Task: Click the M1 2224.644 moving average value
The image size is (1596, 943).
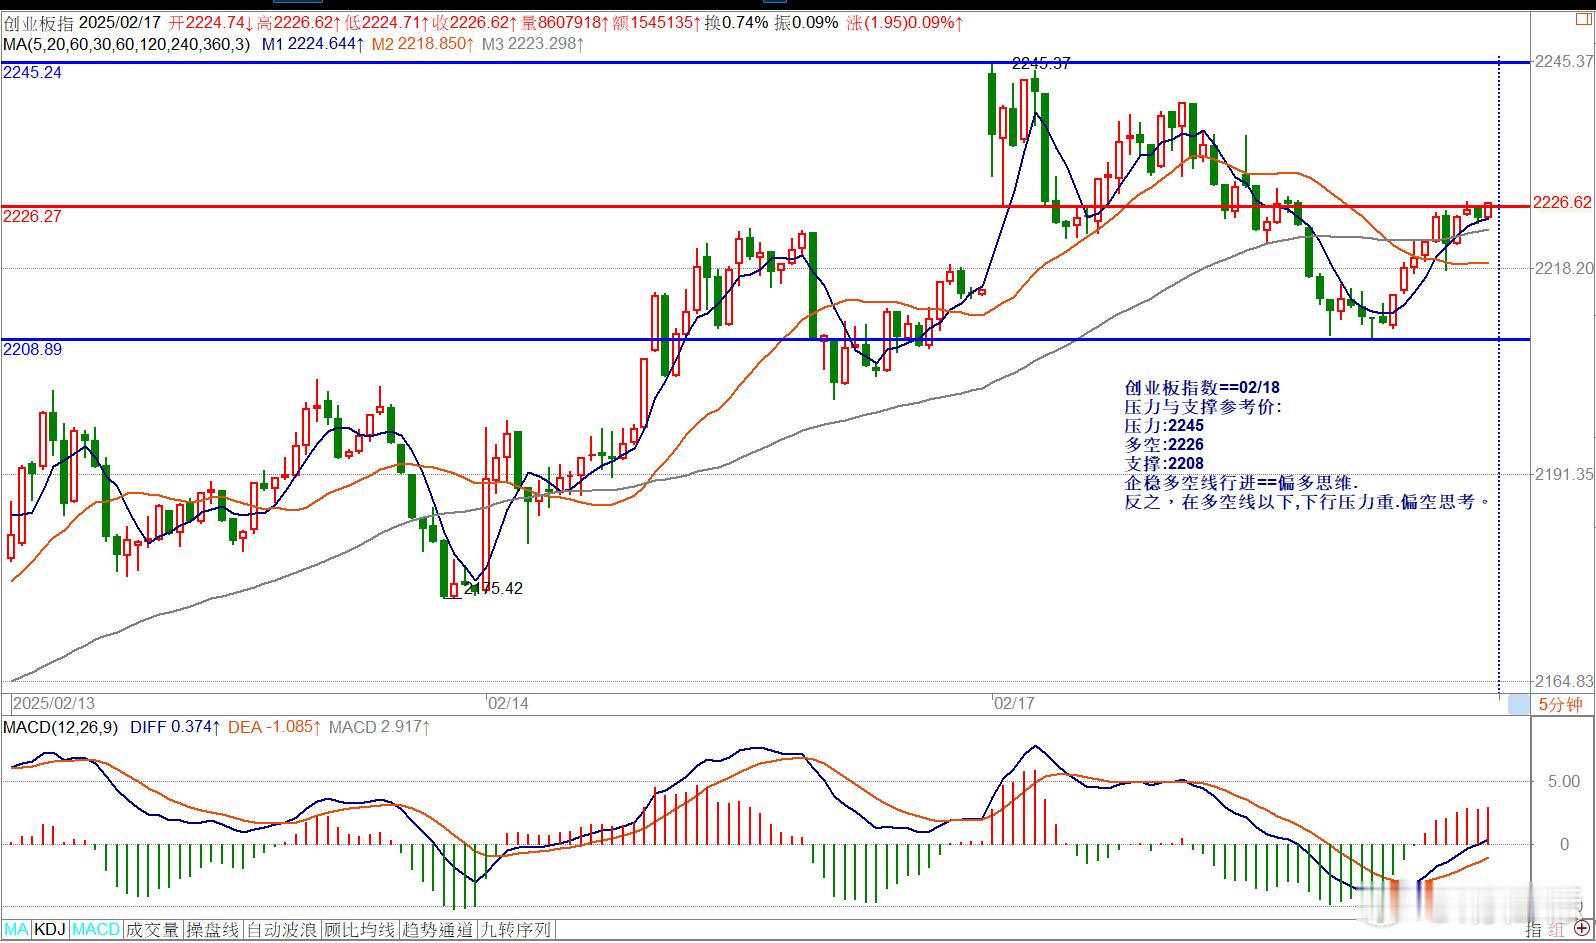Action: (x=312, y=44)
